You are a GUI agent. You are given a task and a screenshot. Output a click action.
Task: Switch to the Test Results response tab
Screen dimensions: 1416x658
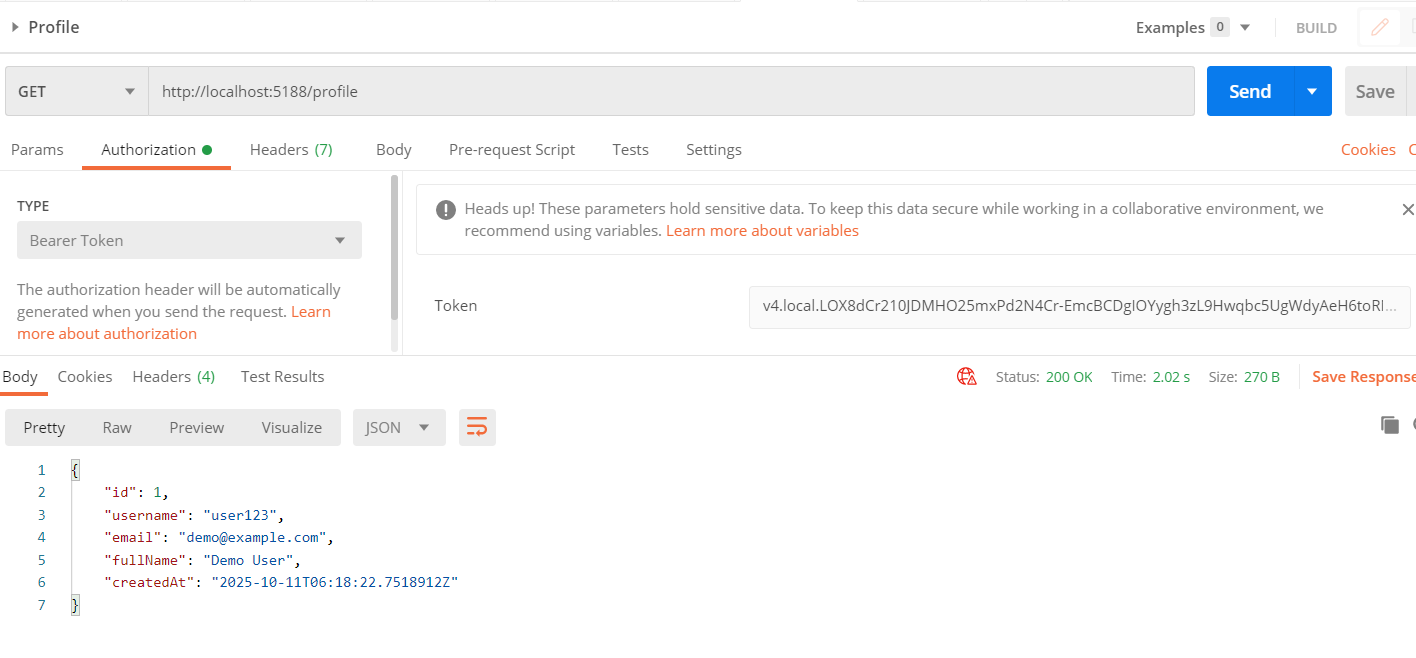(282, 377)
